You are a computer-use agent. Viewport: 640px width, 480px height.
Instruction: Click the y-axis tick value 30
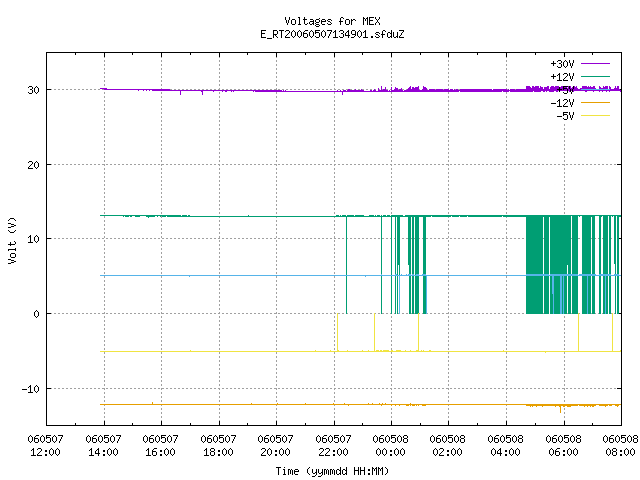(33, 90)
